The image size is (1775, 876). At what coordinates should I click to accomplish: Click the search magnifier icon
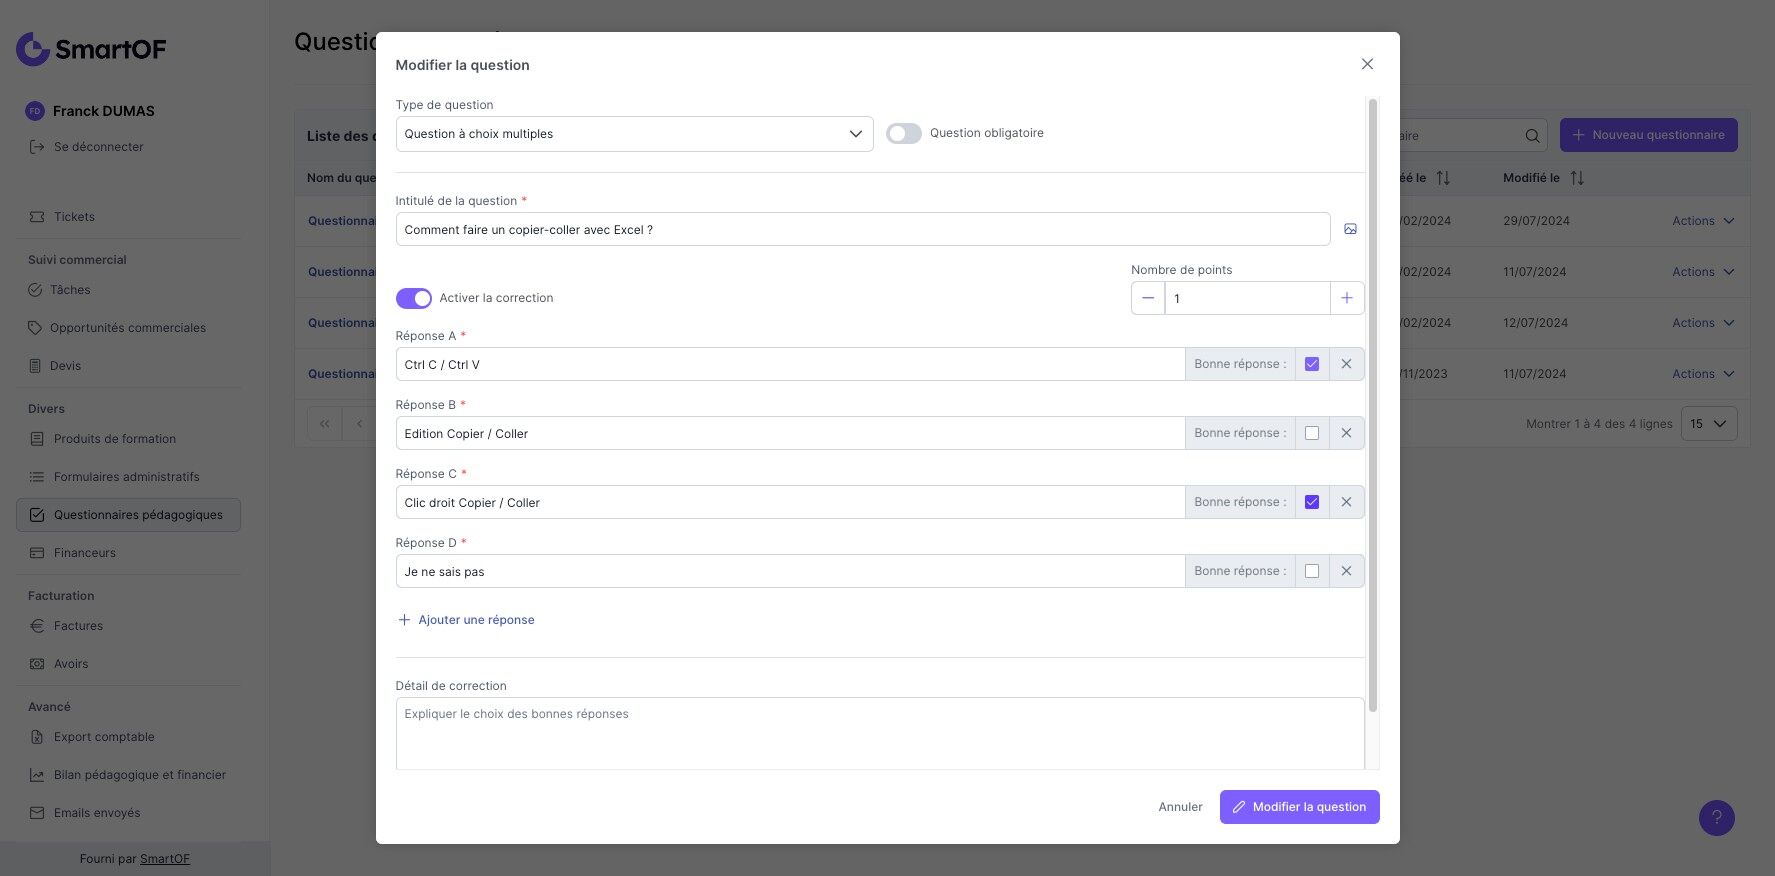[1532, 136]
